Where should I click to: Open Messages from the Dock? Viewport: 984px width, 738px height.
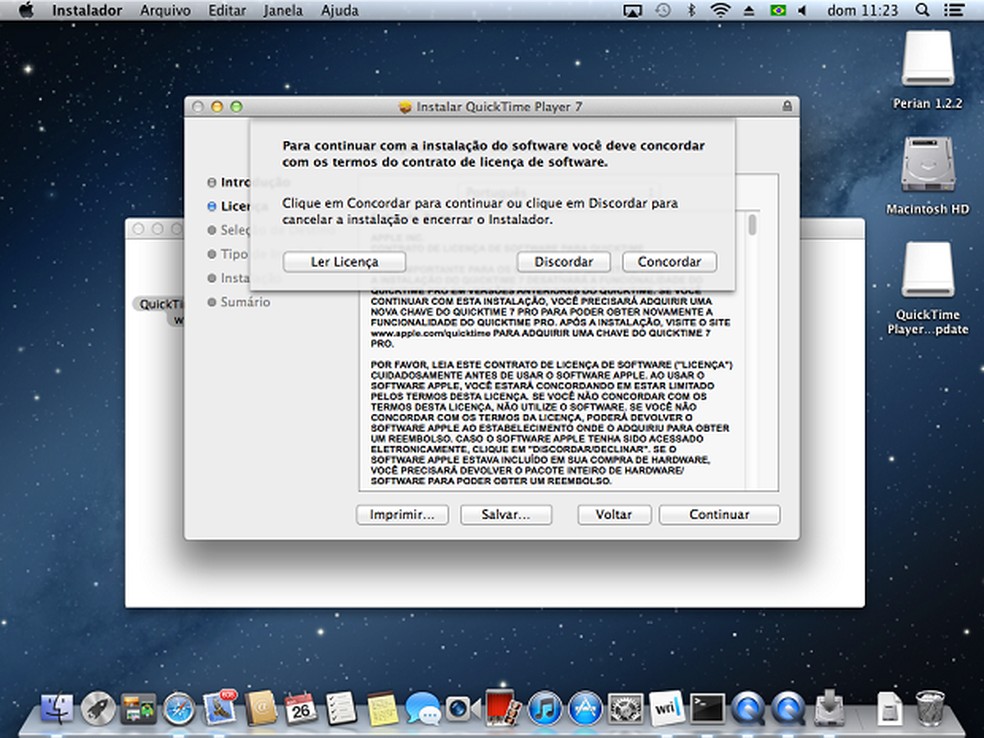coord(421,713)
